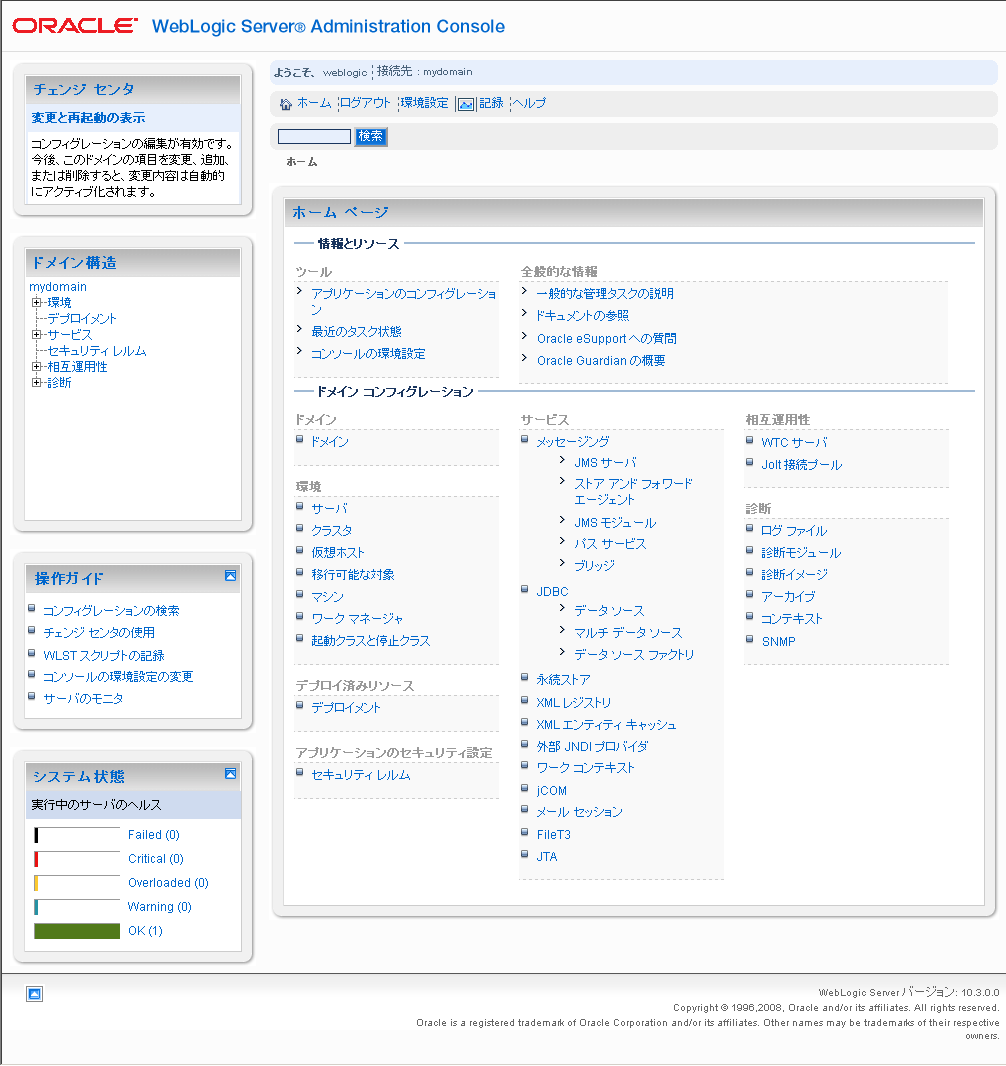1006x1066 pixels.
Task: Expand the 相互運用性 tree node
Action: point(37,366)
